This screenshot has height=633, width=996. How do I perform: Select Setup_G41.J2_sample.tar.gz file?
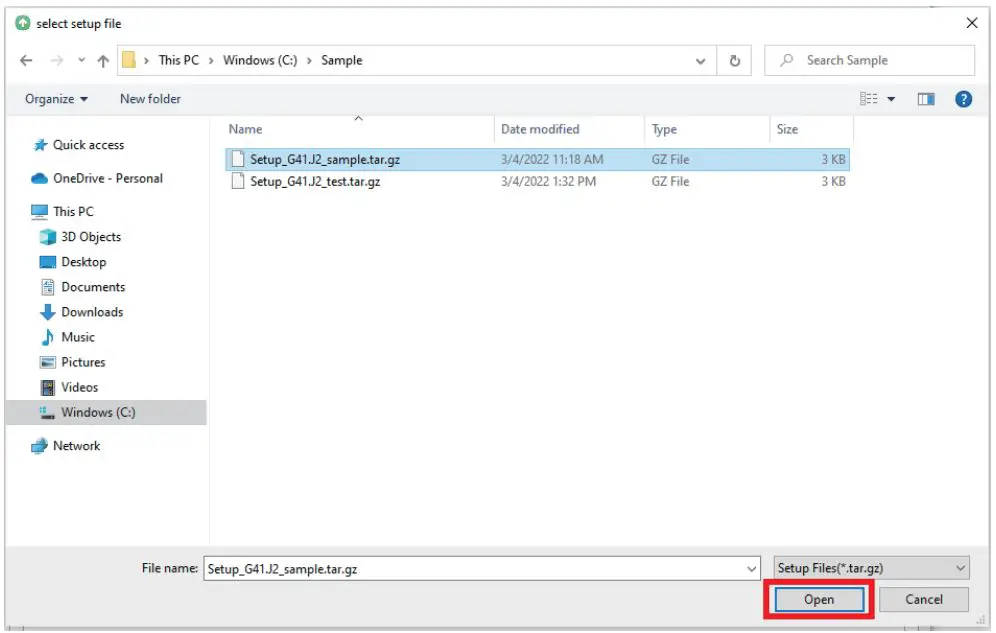coord(537,159)
